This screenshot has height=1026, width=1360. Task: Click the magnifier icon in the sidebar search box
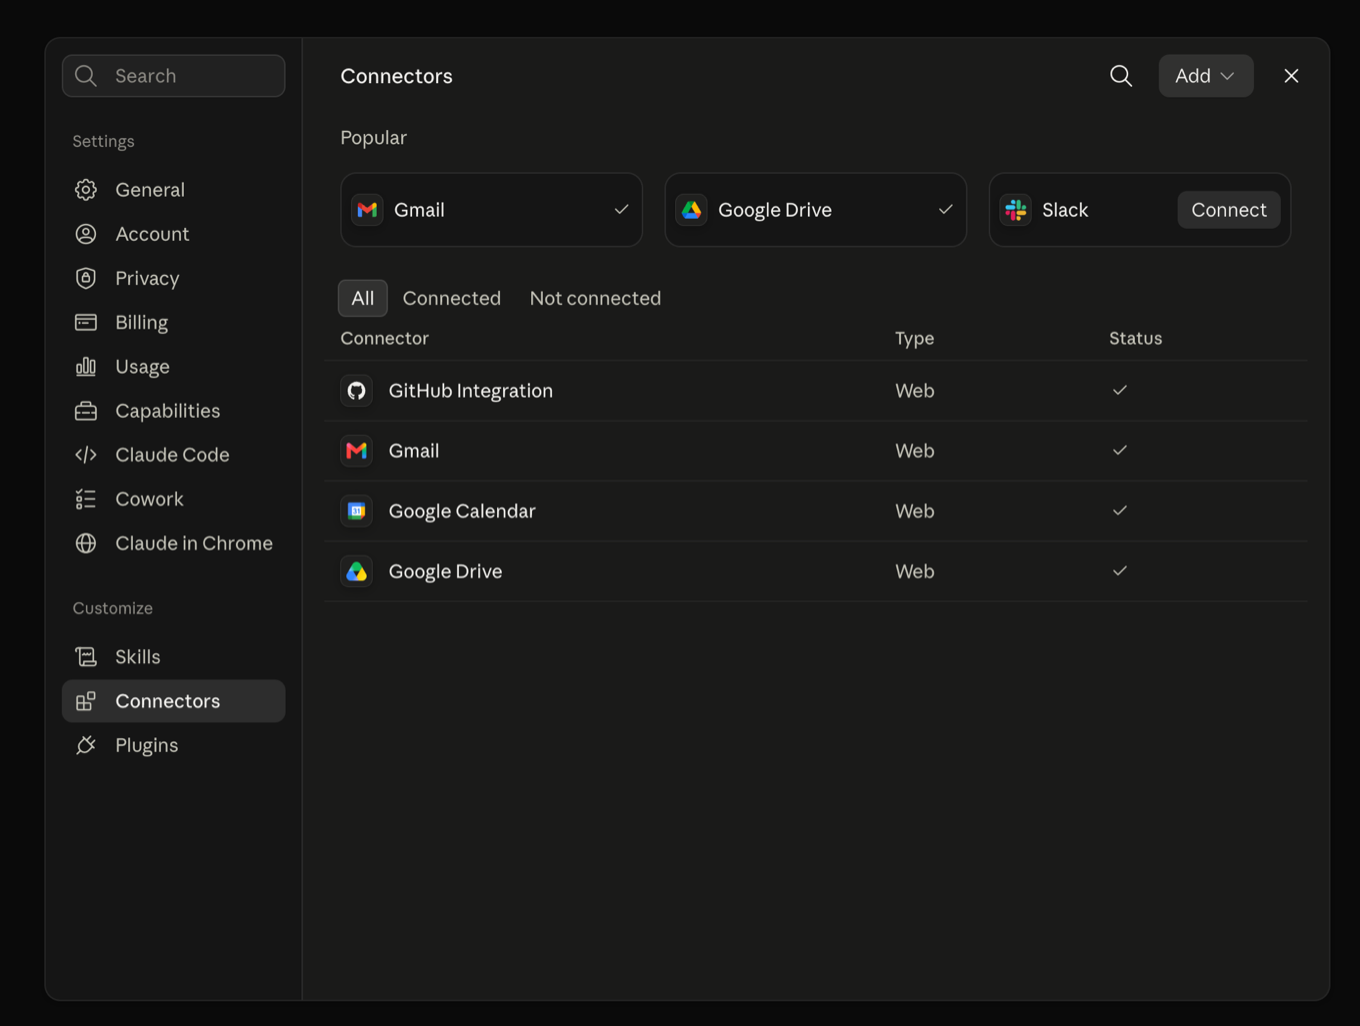(x=86, y=76)
